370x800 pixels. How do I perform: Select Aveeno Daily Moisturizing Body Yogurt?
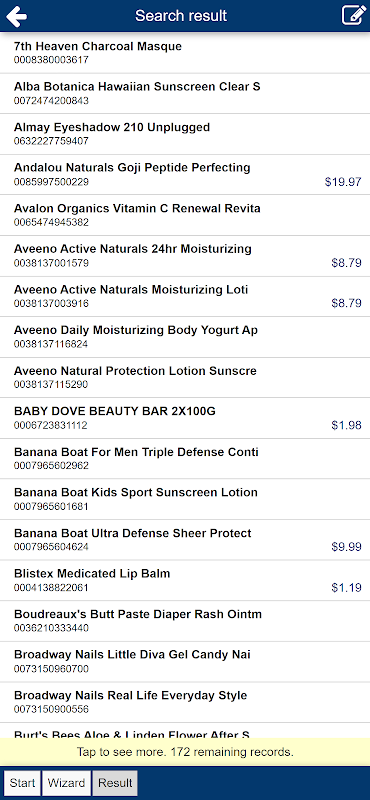185,337
